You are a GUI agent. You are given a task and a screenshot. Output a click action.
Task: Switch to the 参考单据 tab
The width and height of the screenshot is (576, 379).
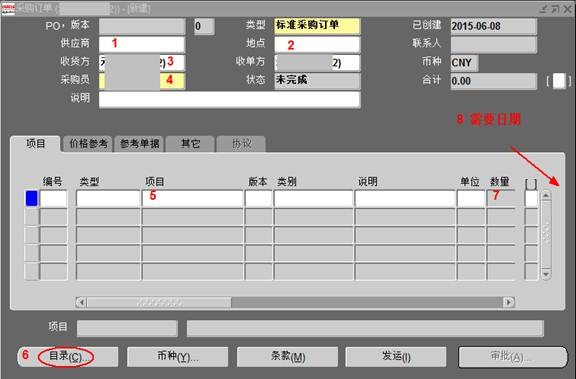139,144
